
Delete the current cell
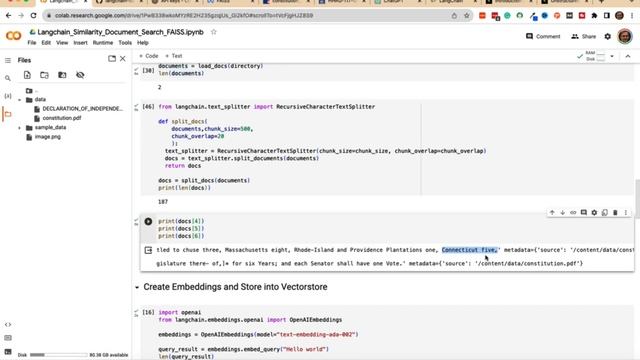615,213
